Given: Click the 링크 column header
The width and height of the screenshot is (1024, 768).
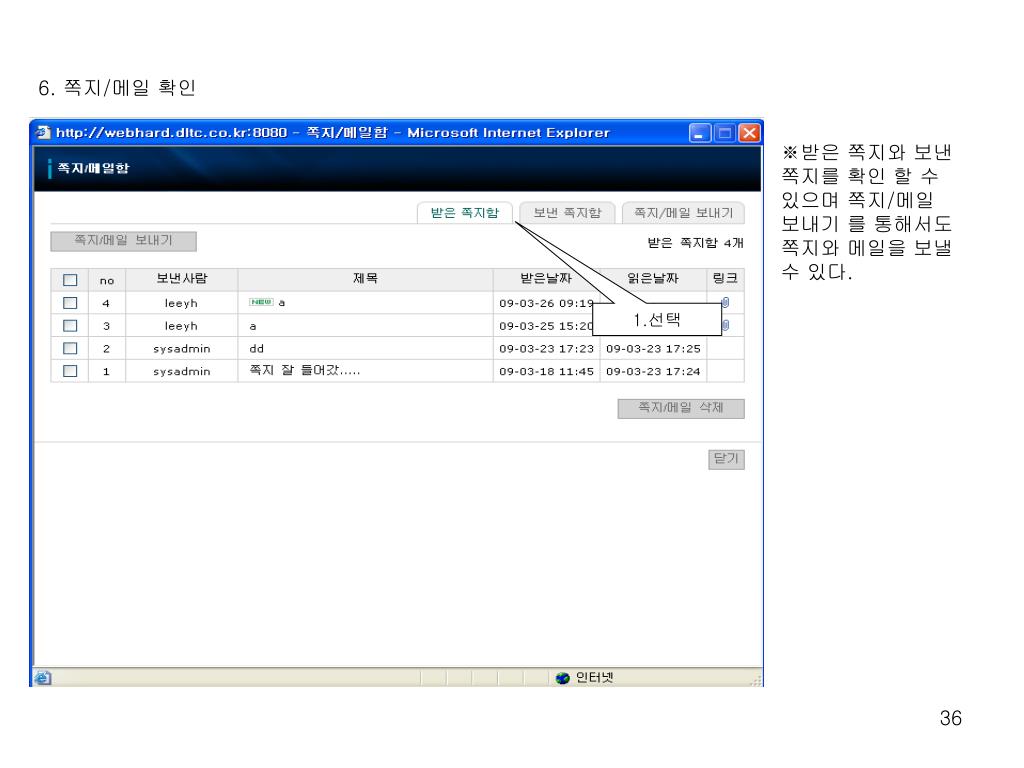Looking at the screenshot, I should [725, 279].
